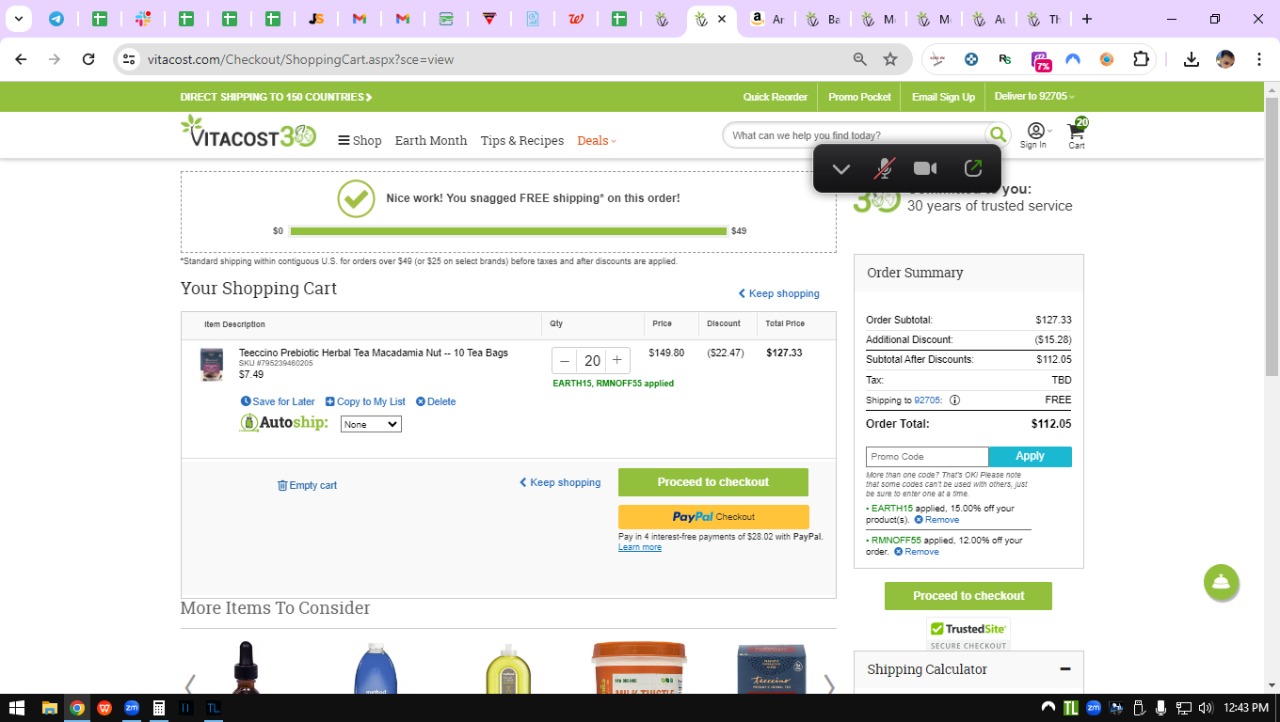This screenshot has width=1280, height=722.
Task: Open the cart icon in the site header
Action: point(1077,133)
